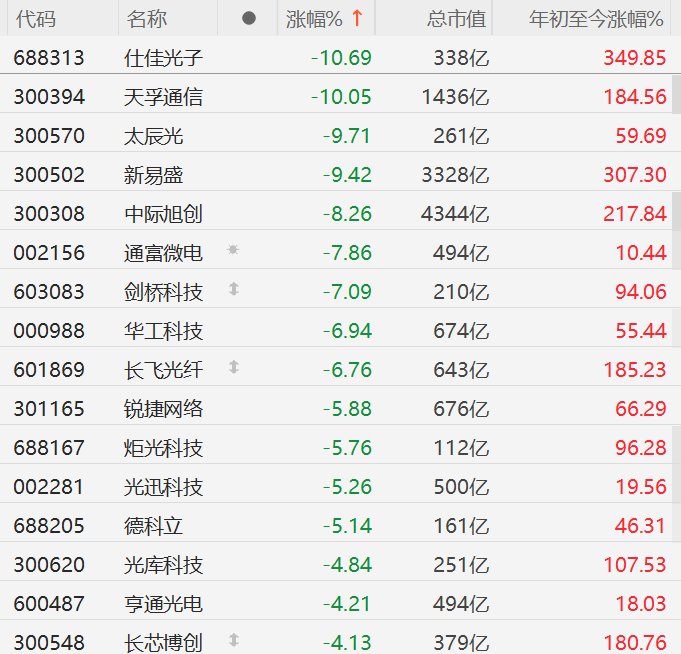Select stock name 中际旭创
681x654 pixels.
(163, 214)
